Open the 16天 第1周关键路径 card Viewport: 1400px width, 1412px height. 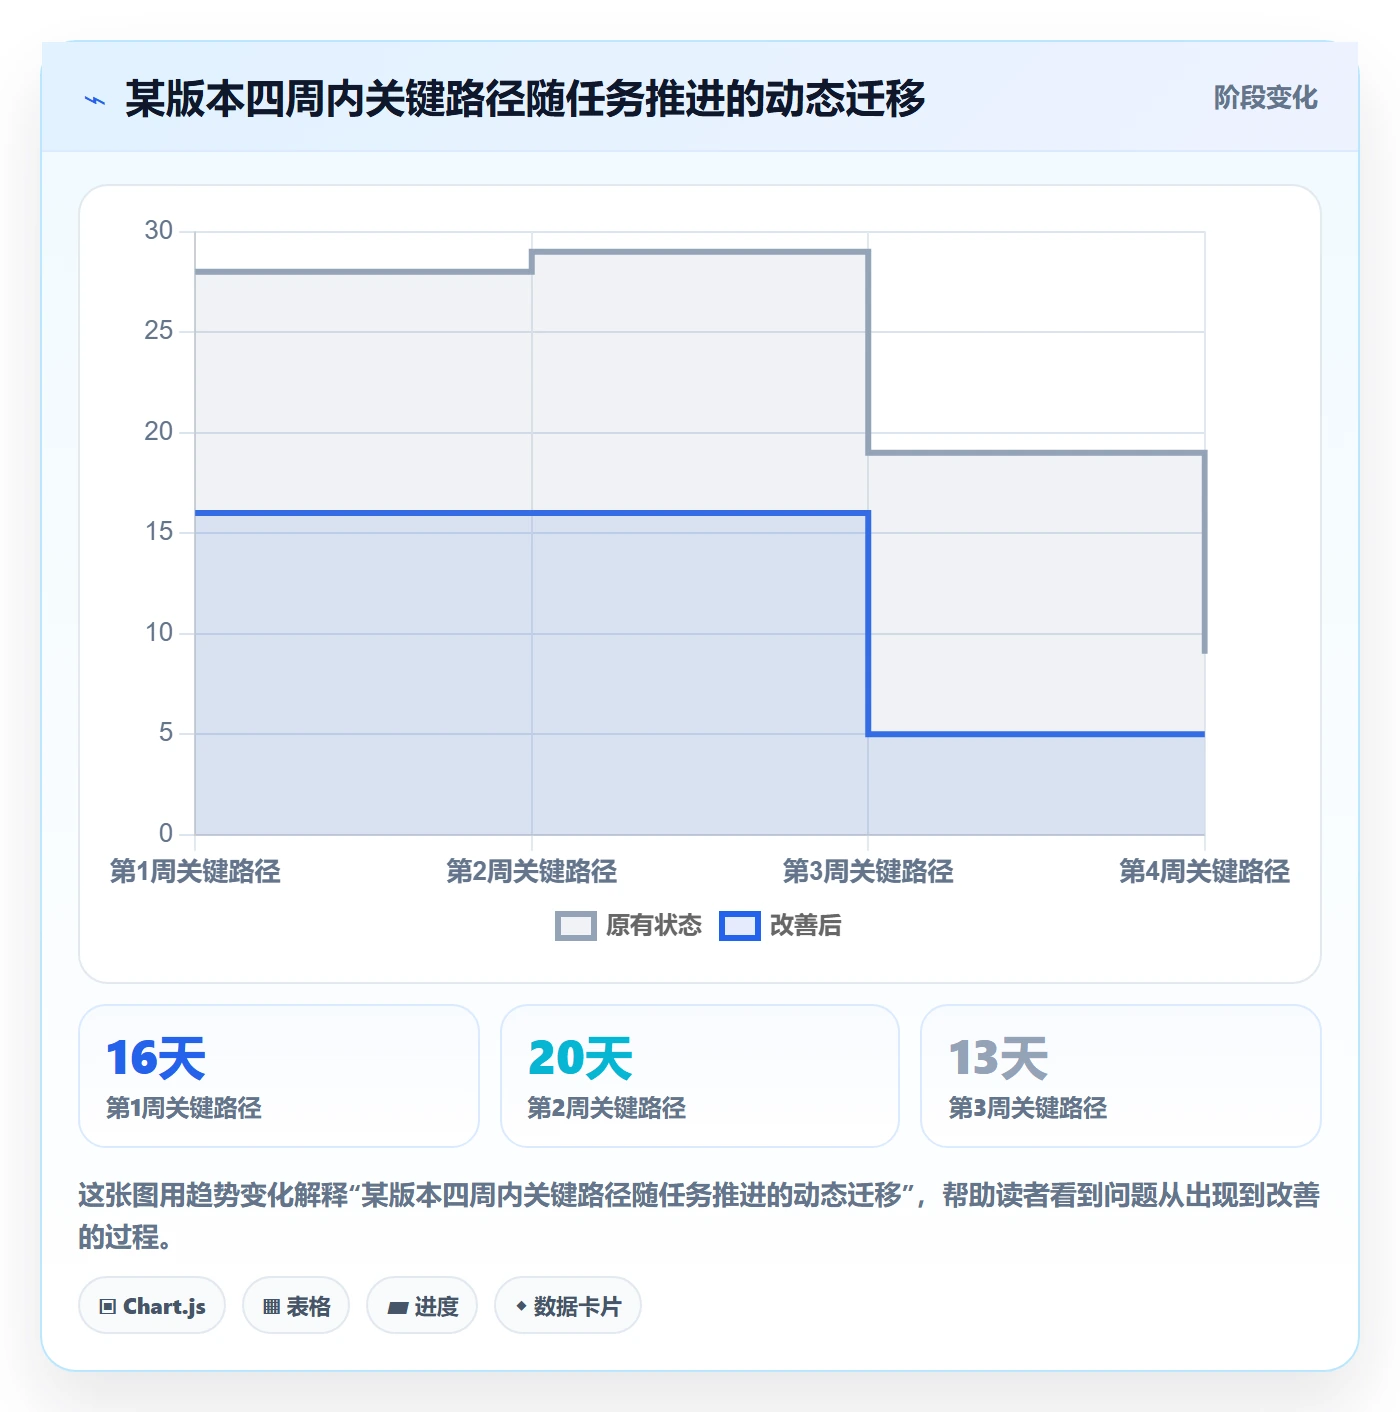point(279,1076)
